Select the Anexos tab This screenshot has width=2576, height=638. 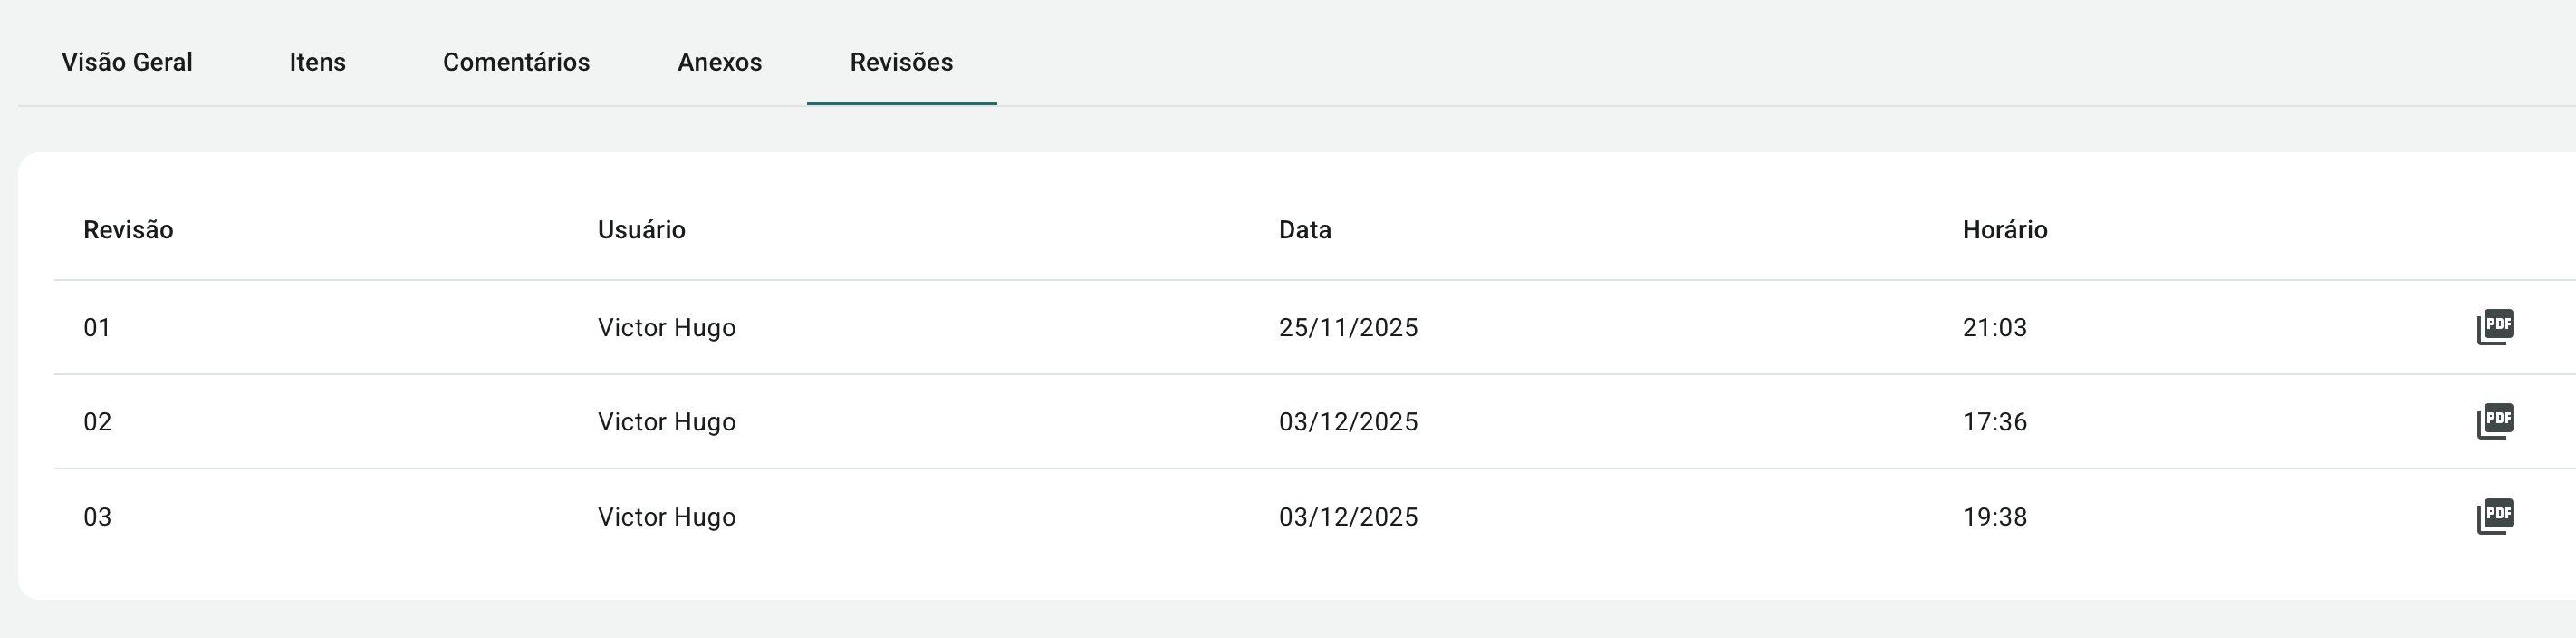pos(719,62)
